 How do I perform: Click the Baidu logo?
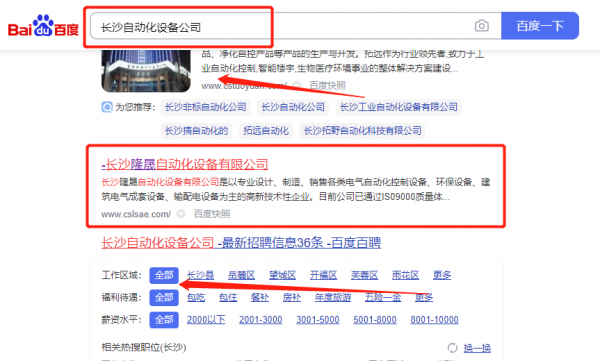pos(43,26)
